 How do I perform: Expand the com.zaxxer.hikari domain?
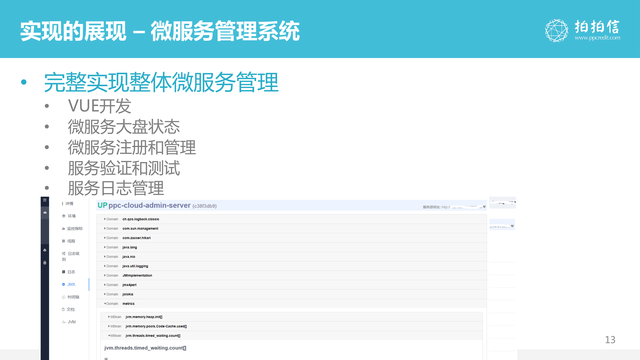click(x=291, y=238)
